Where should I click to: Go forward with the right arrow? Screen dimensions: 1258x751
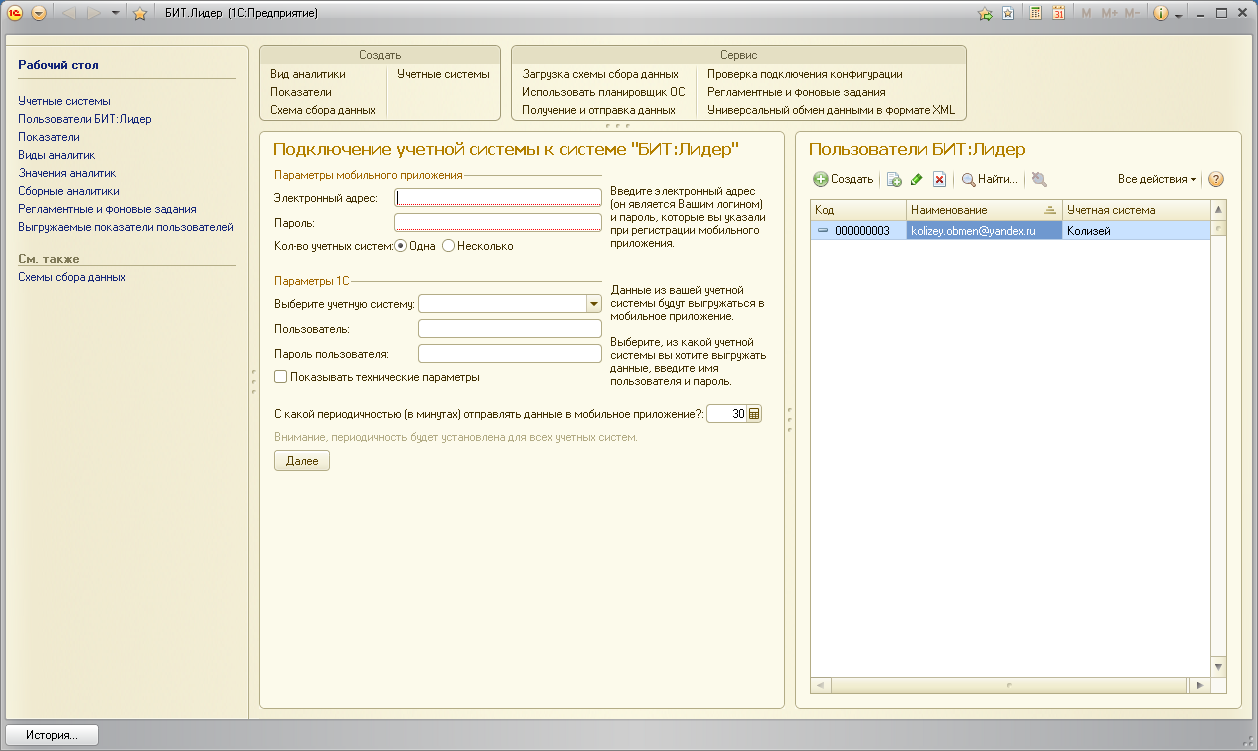(x=93, y=13)
